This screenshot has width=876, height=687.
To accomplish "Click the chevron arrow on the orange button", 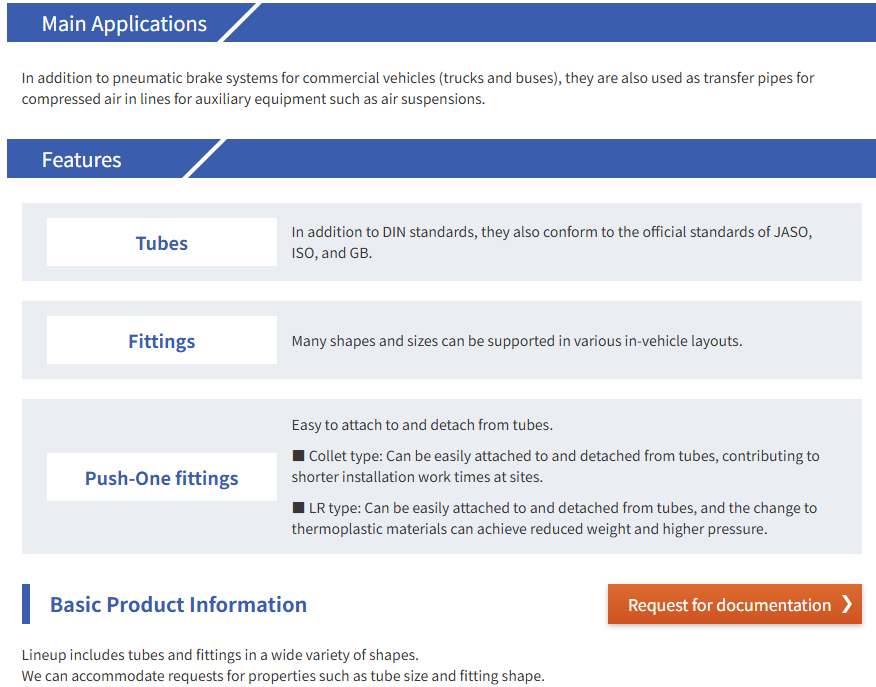I will coord(846,604).
